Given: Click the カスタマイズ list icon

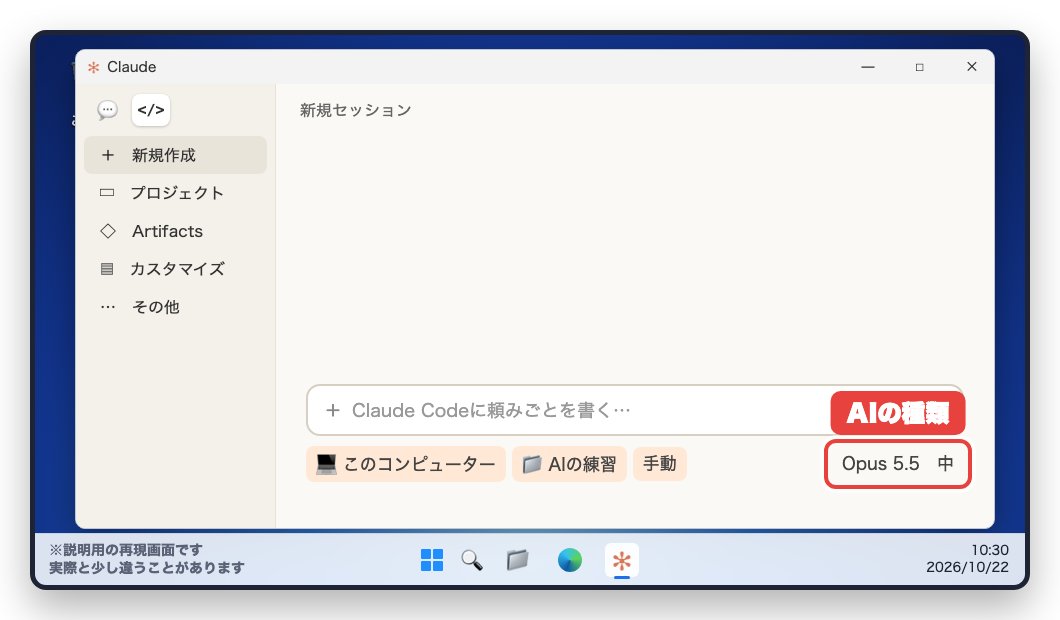Looking at the screenshot, I should pos(107,268).
